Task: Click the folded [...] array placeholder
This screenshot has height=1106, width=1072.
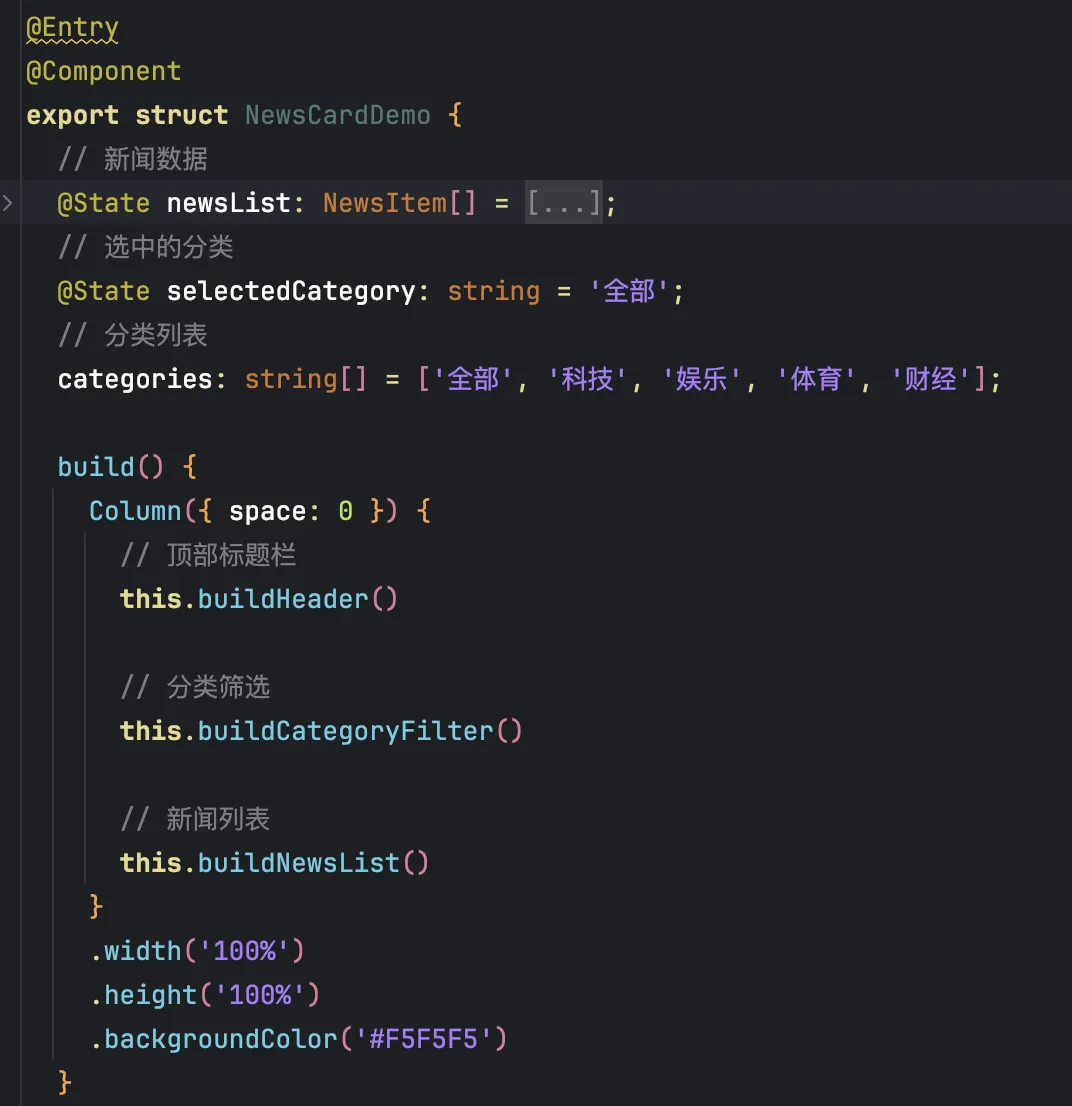Action: [564, 203]
